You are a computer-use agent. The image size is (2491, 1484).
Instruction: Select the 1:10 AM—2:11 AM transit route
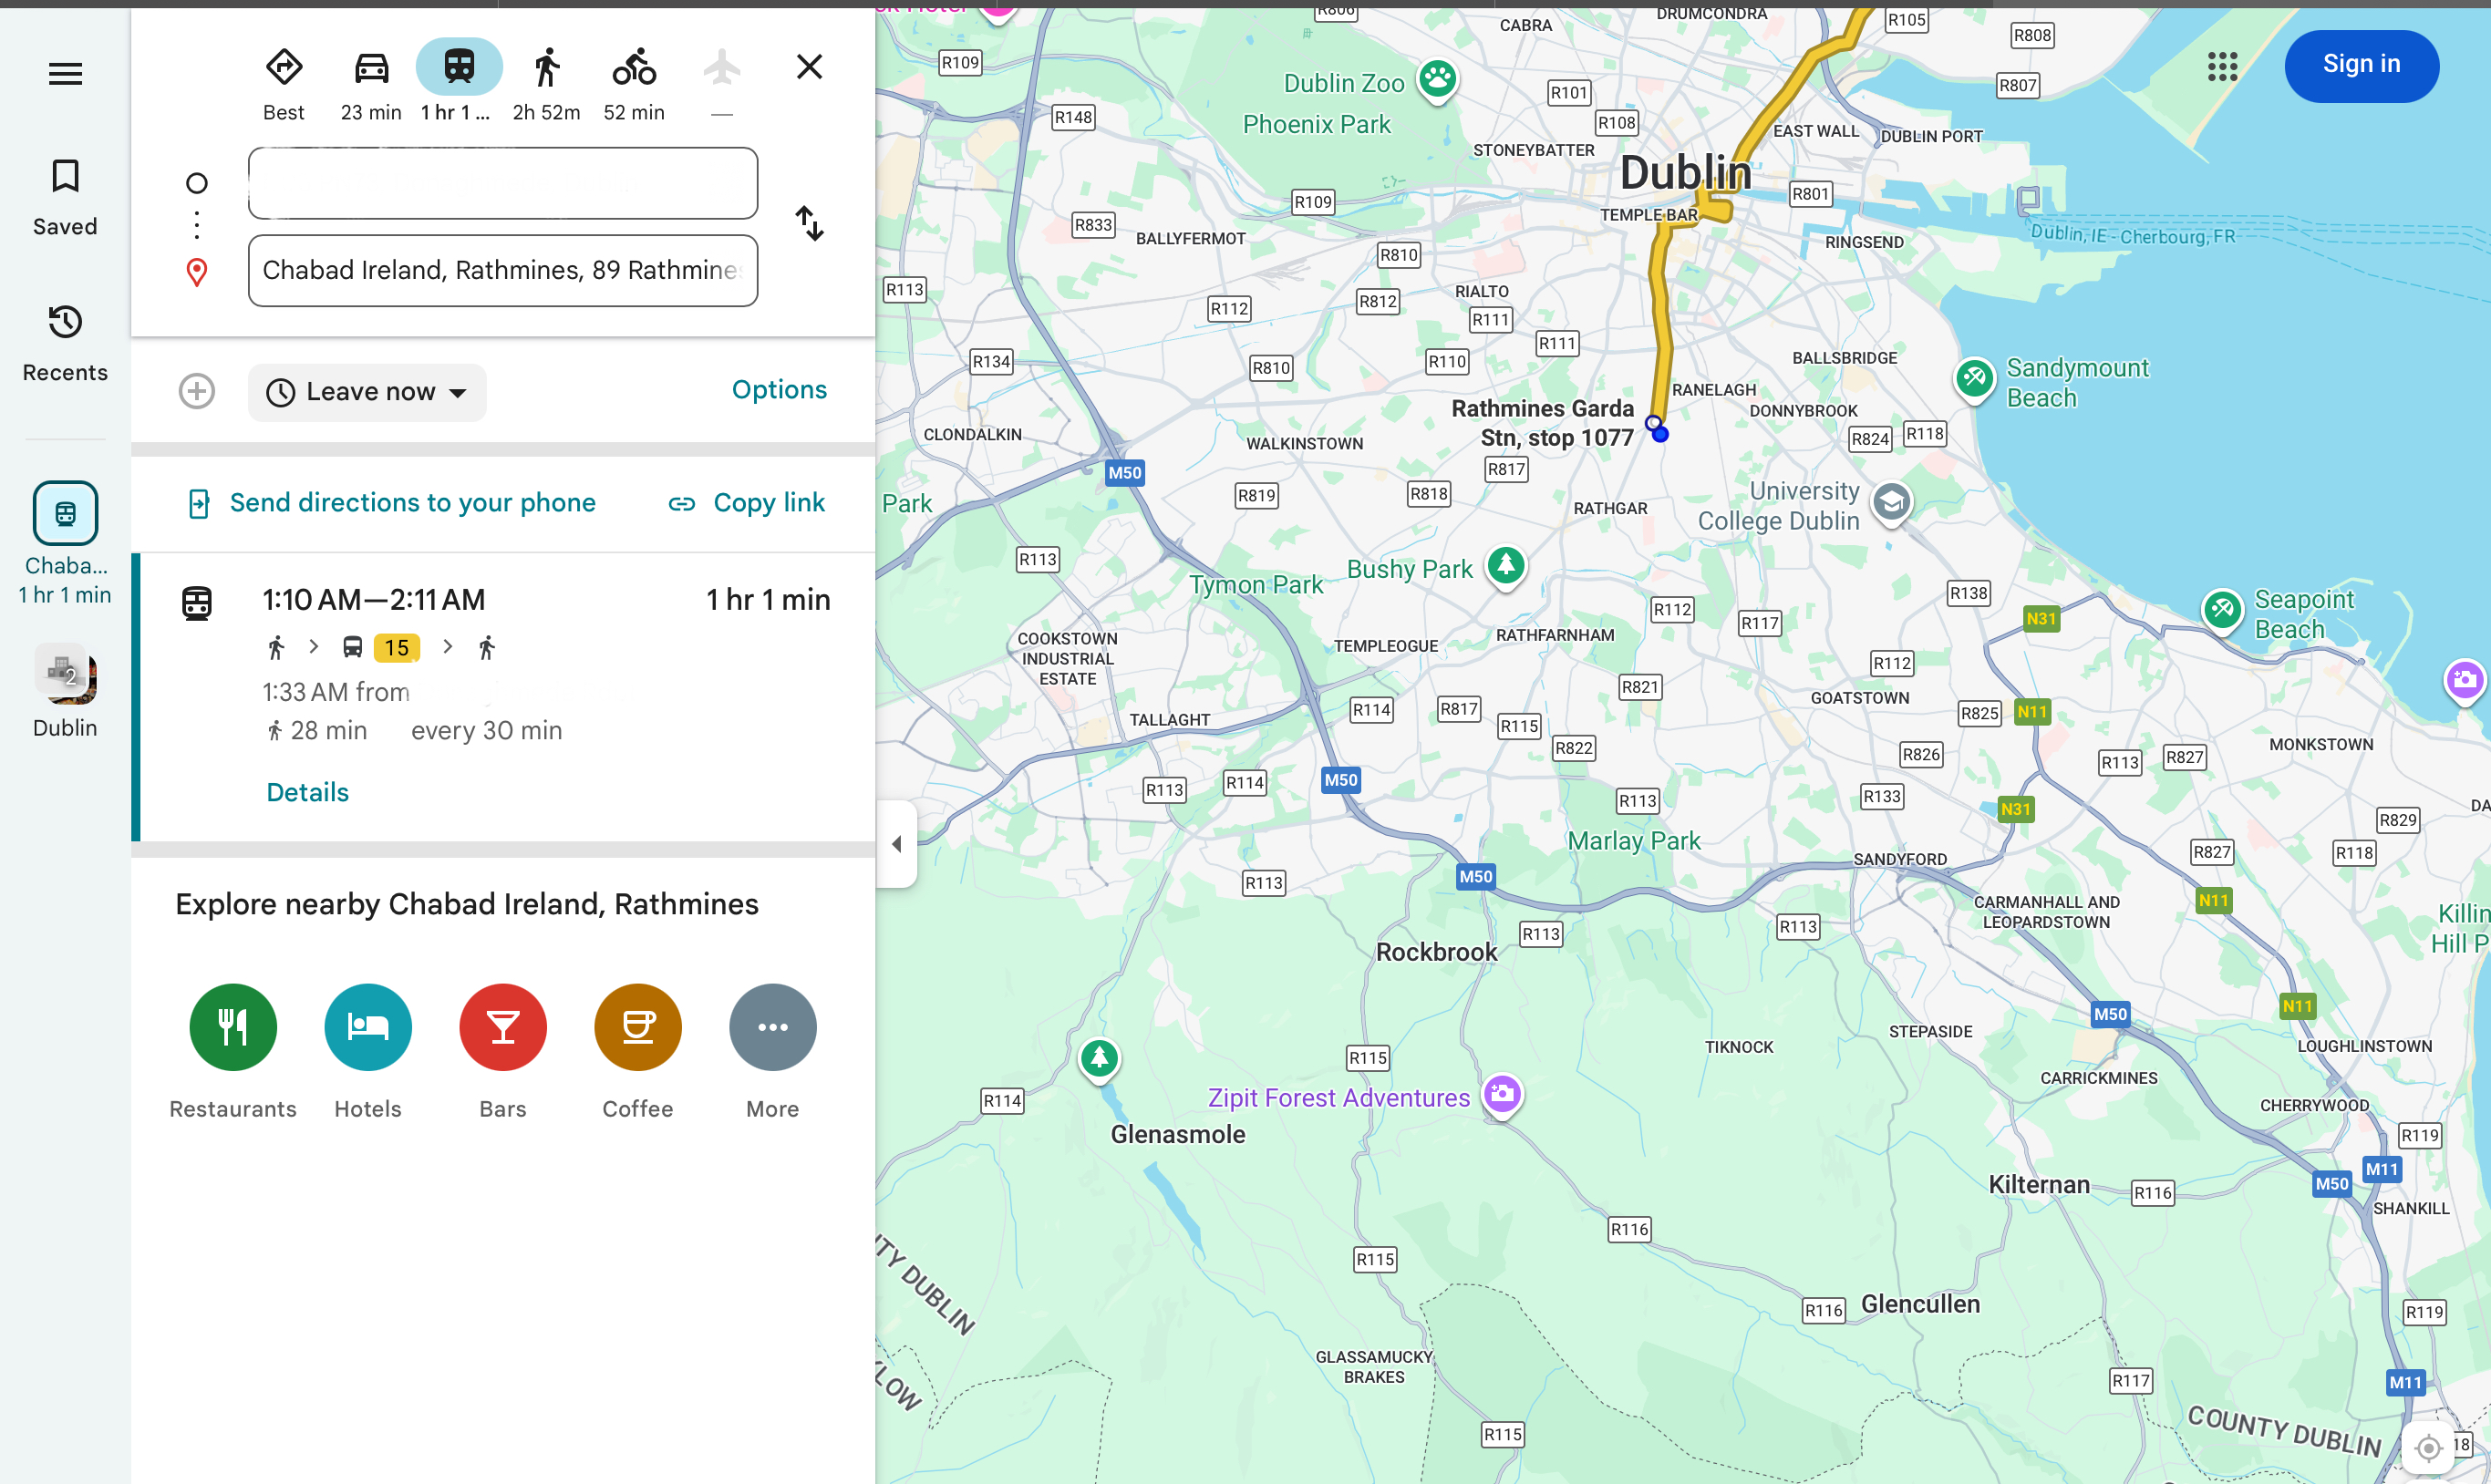(503, 696)
